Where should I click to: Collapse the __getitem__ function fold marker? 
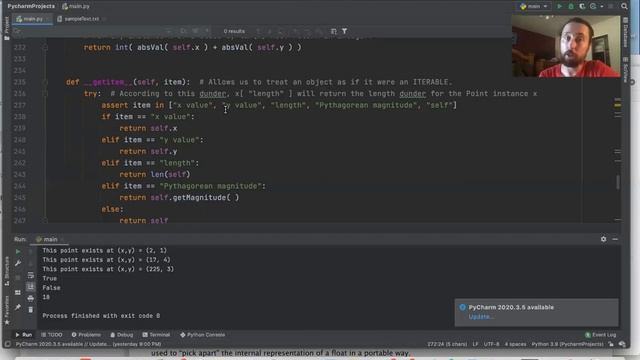45,82
